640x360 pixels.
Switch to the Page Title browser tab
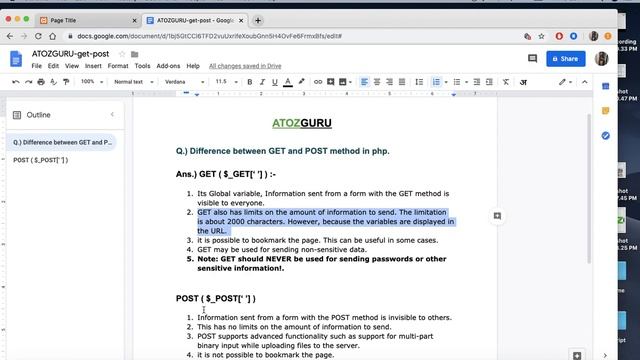[88, 20]
